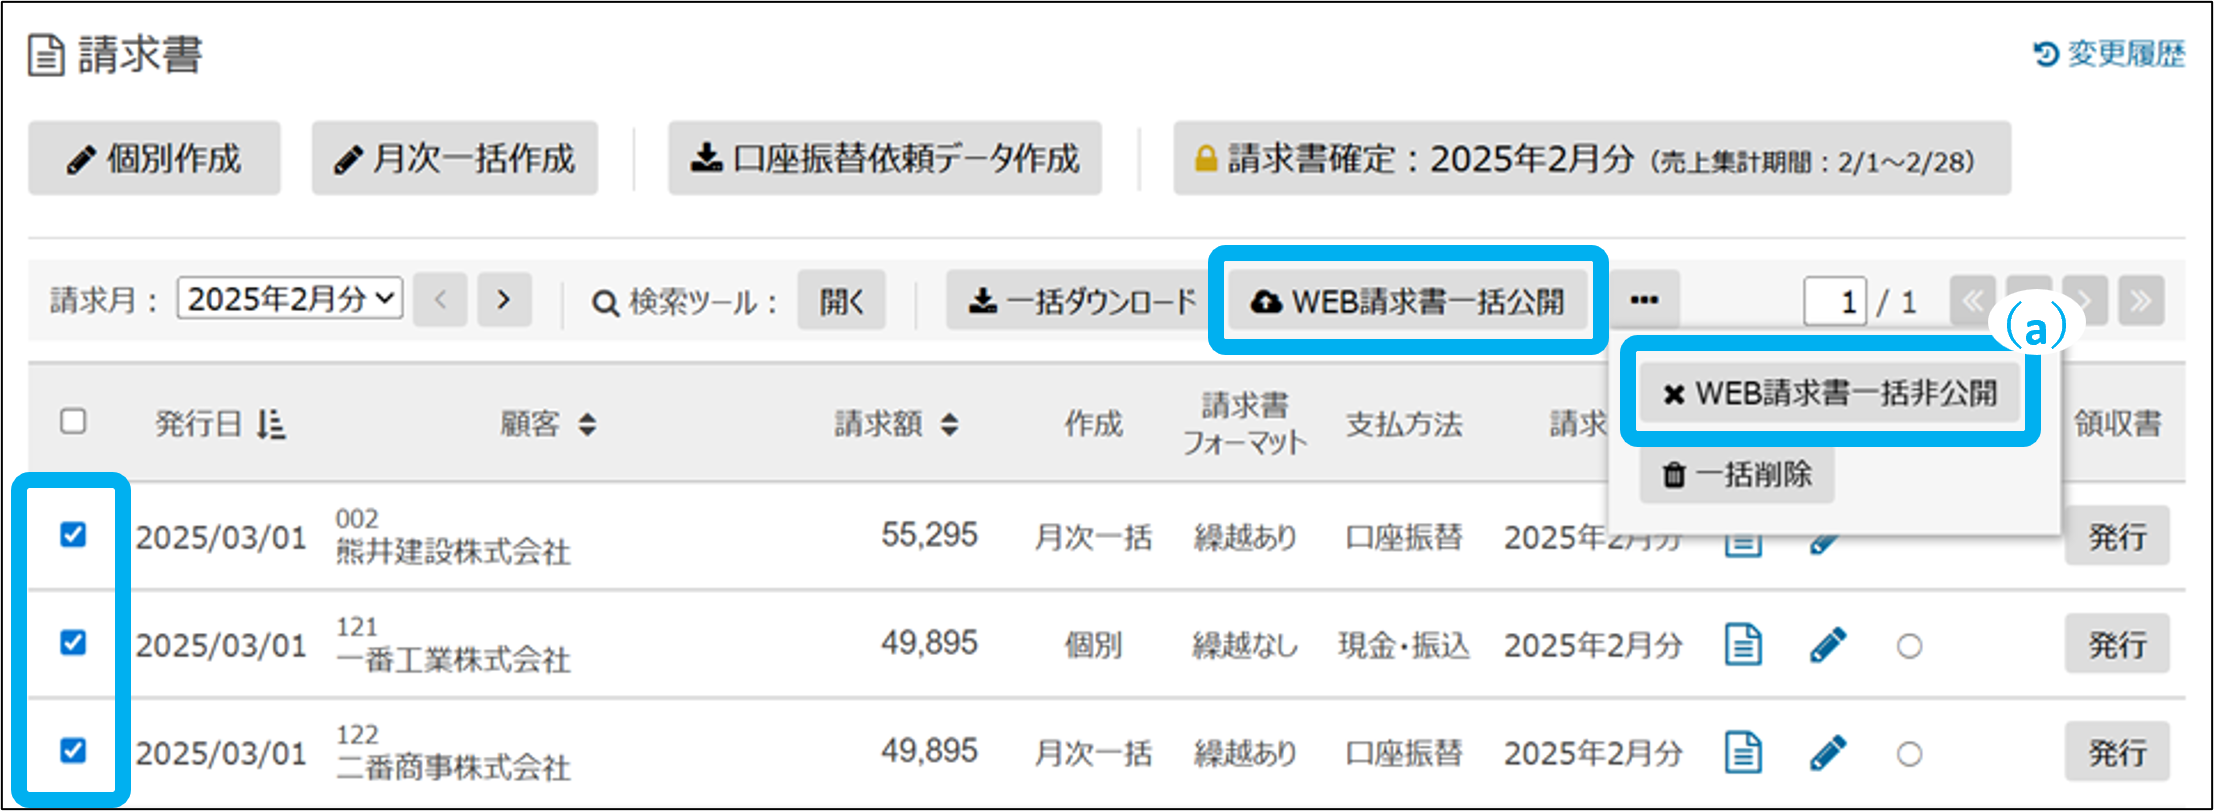
Task: Sort the table by 請求額 column
Action: [897, 425]
